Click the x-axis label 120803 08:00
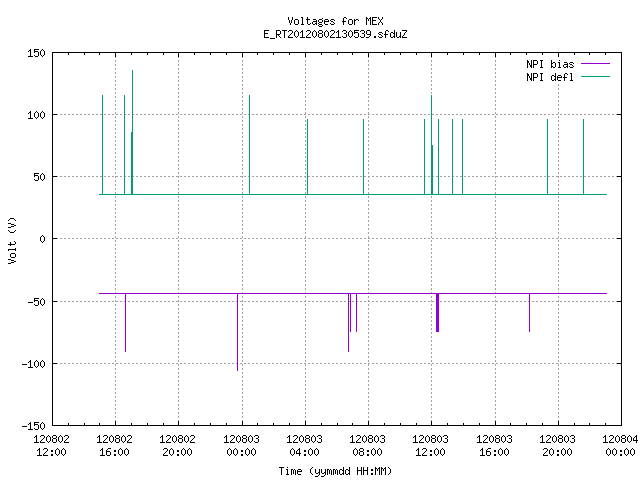Image resolution: width=640 pixels, height=480 pixels. point(368,446)
